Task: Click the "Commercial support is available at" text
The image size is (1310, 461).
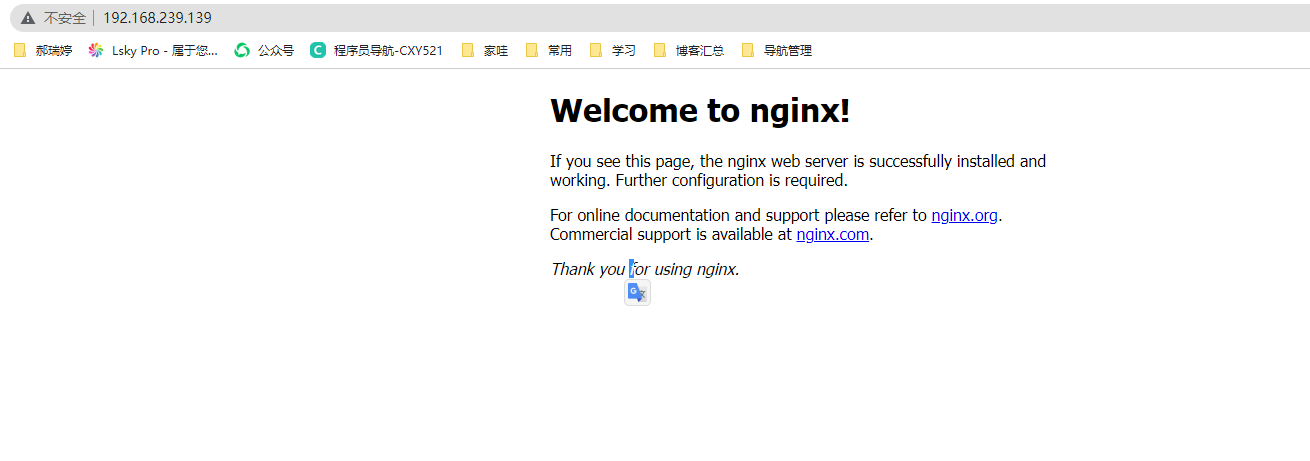Action: 671,235
